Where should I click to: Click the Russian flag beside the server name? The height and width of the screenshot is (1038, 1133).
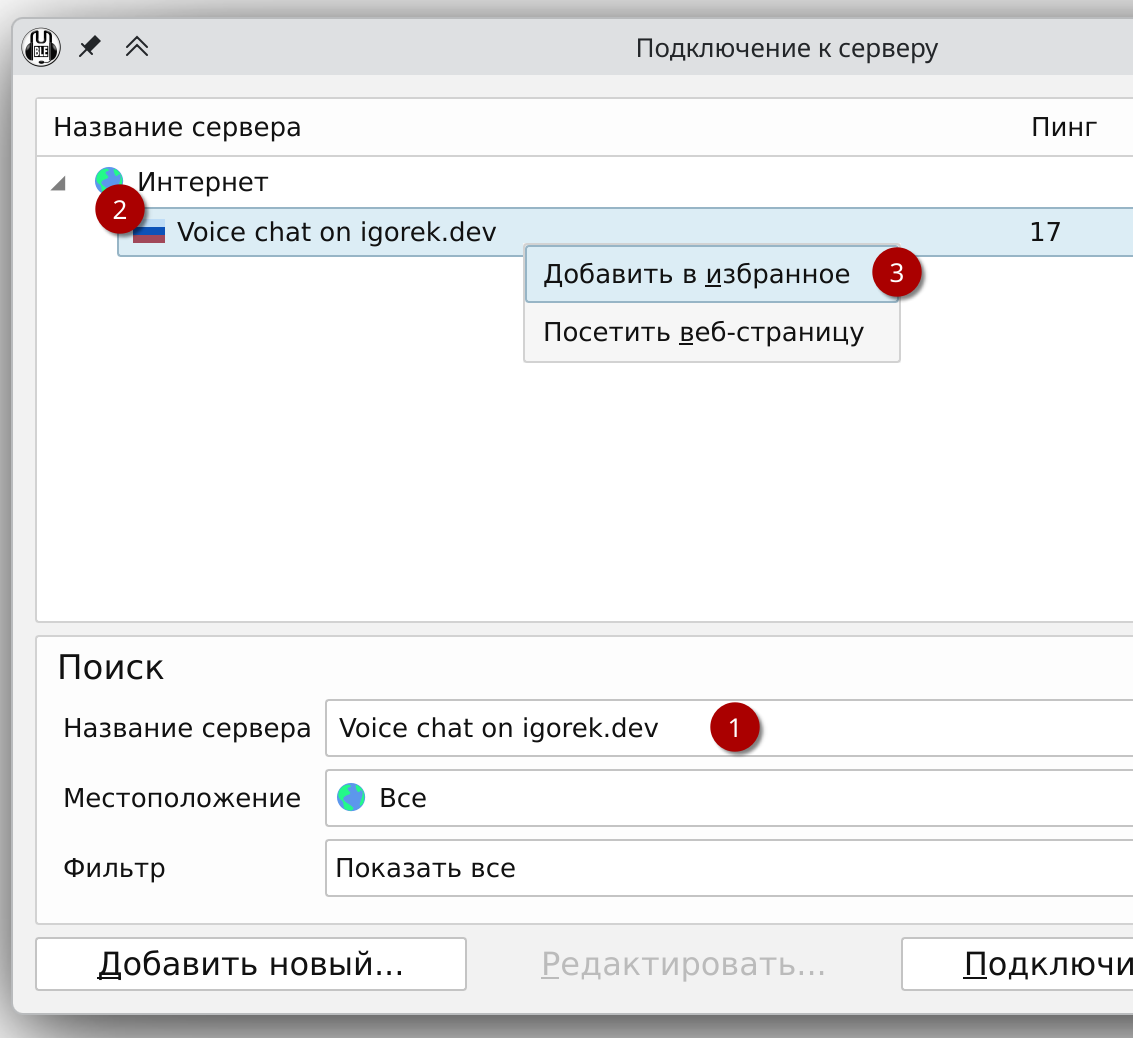coord(152,231)
